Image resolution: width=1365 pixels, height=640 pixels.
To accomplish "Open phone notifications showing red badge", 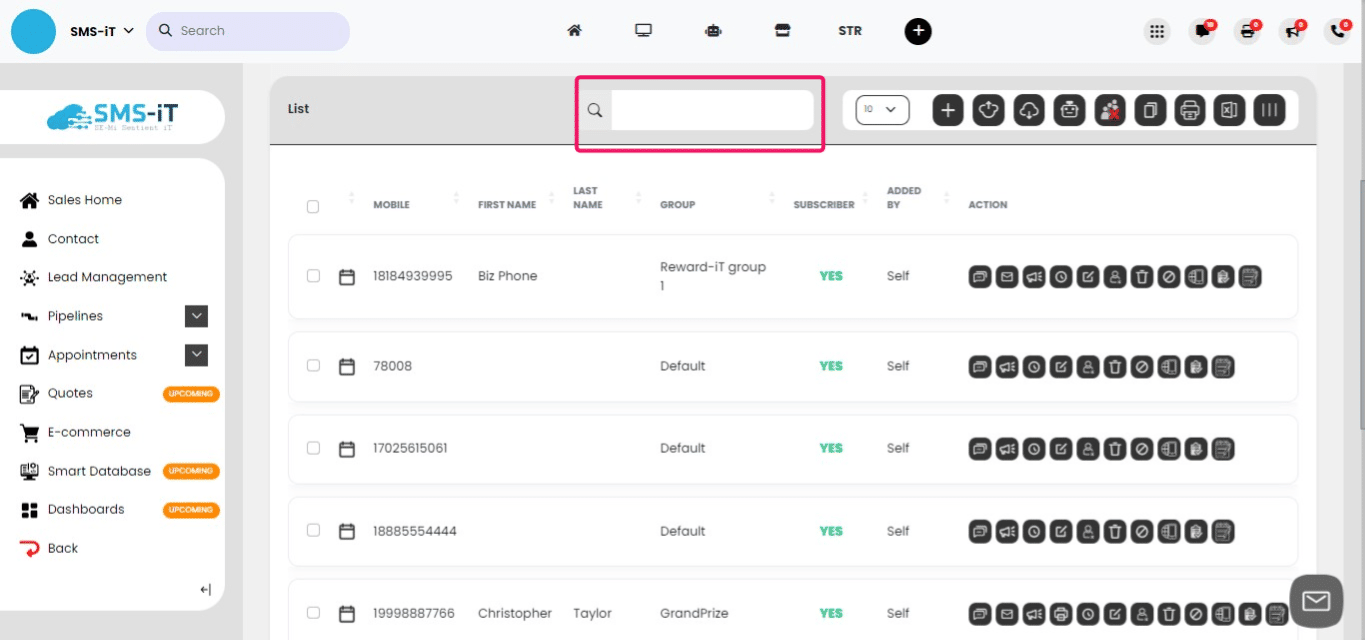I will pos(1337,31).
